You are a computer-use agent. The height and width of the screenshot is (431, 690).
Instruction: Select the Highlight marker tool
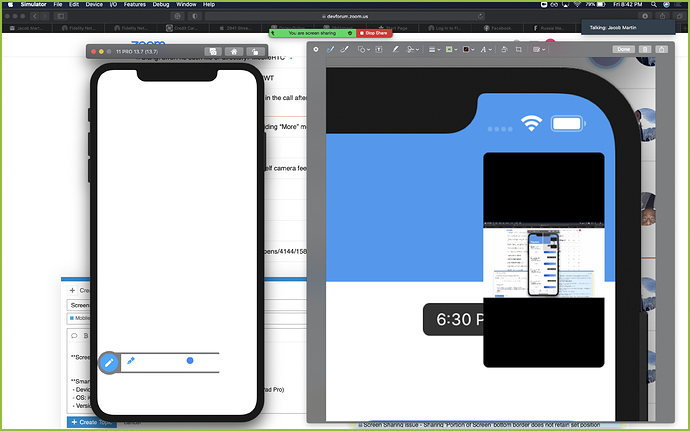coord(395,49)
